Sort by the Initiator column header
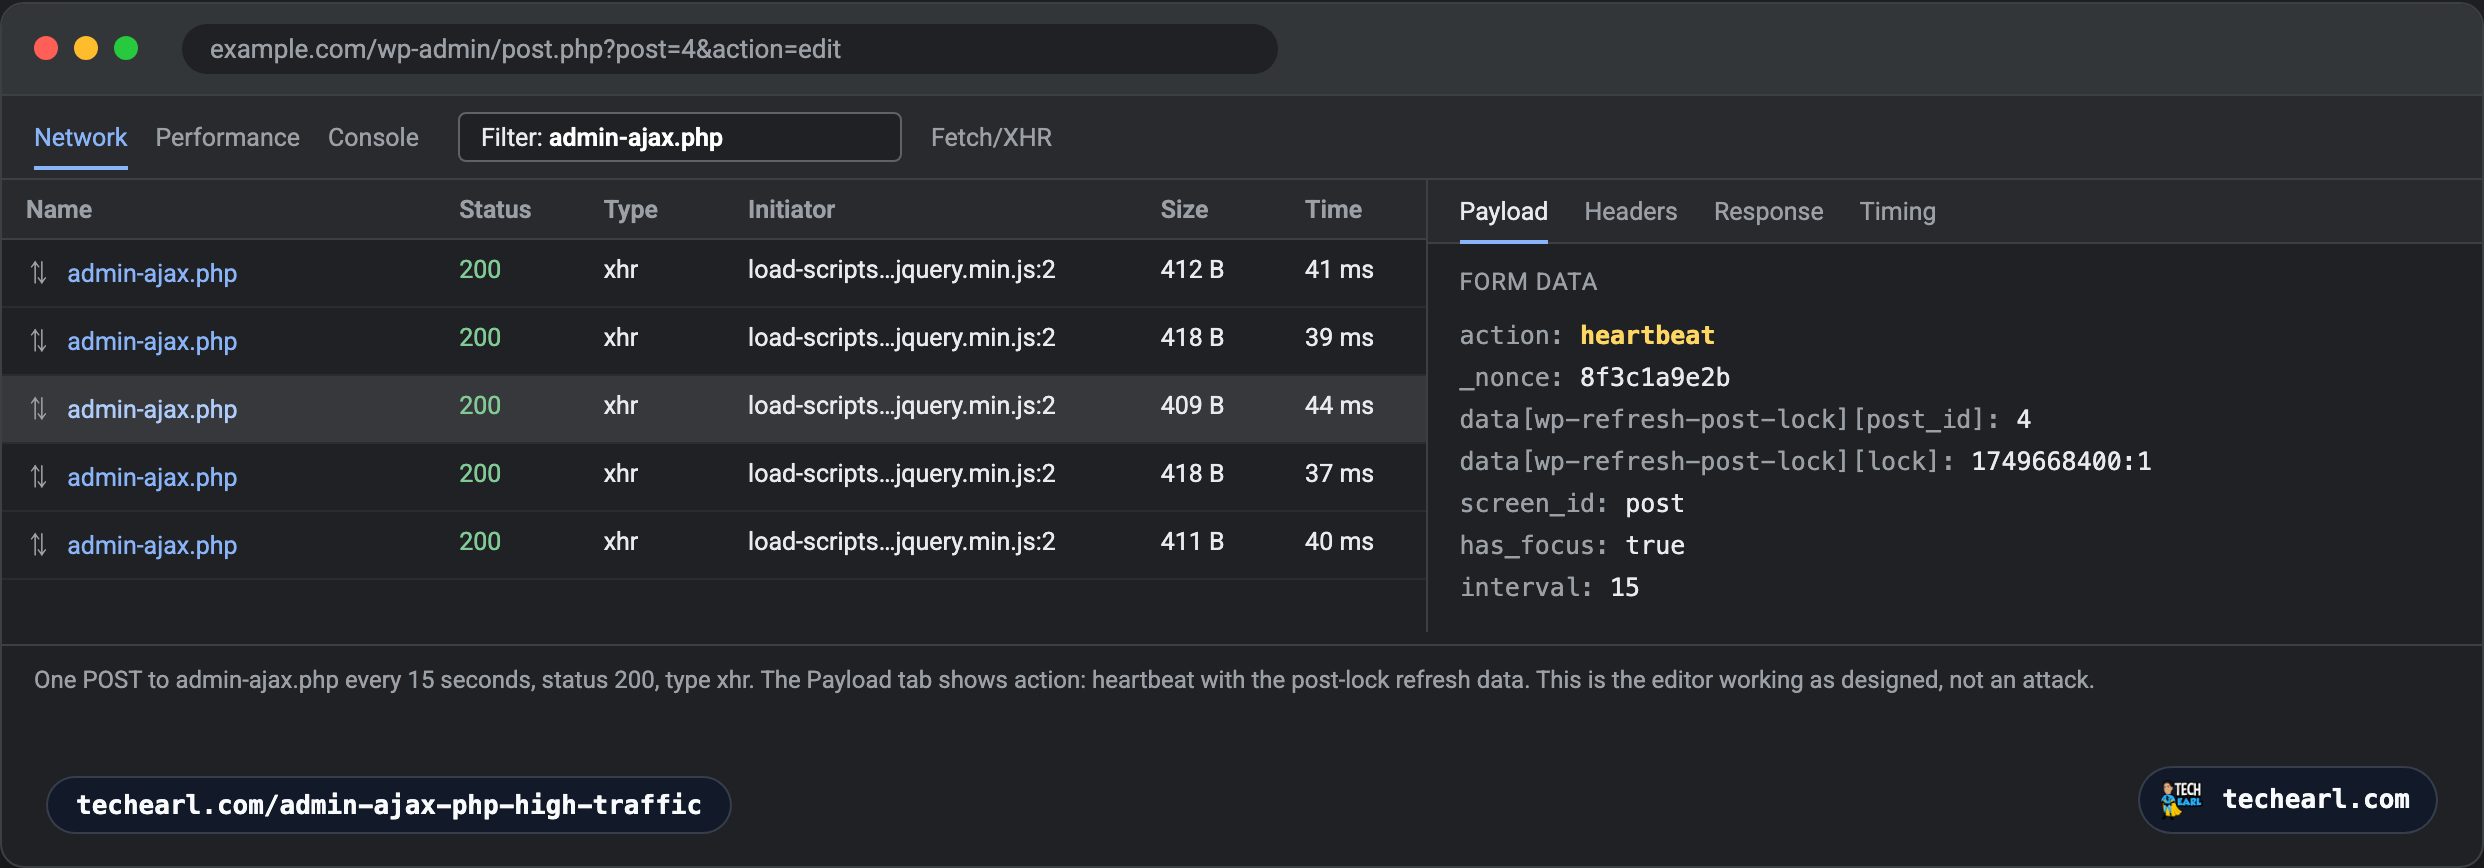The width and height of the screenshot is (2484, 868). 791,209
